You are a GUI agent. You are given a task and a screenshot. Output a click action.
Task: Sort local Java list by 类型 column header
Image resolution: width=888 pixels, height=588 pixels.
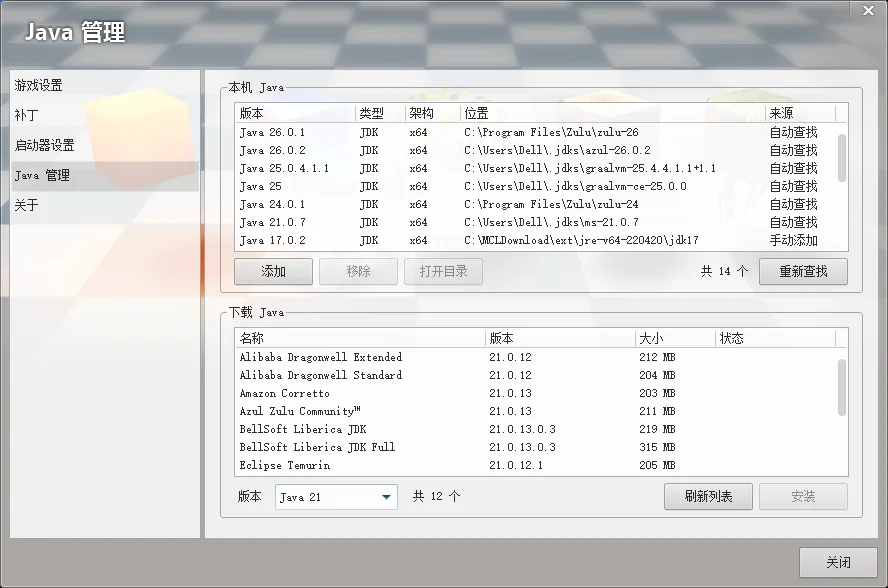(x=380, y=113)
